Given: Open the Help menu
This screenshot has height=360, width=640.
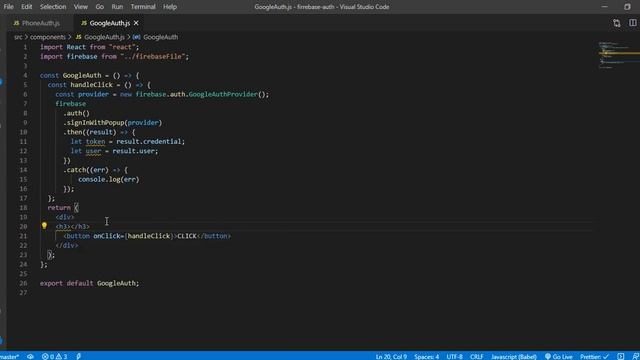Looking at the screenshot, I should (170, 7).
